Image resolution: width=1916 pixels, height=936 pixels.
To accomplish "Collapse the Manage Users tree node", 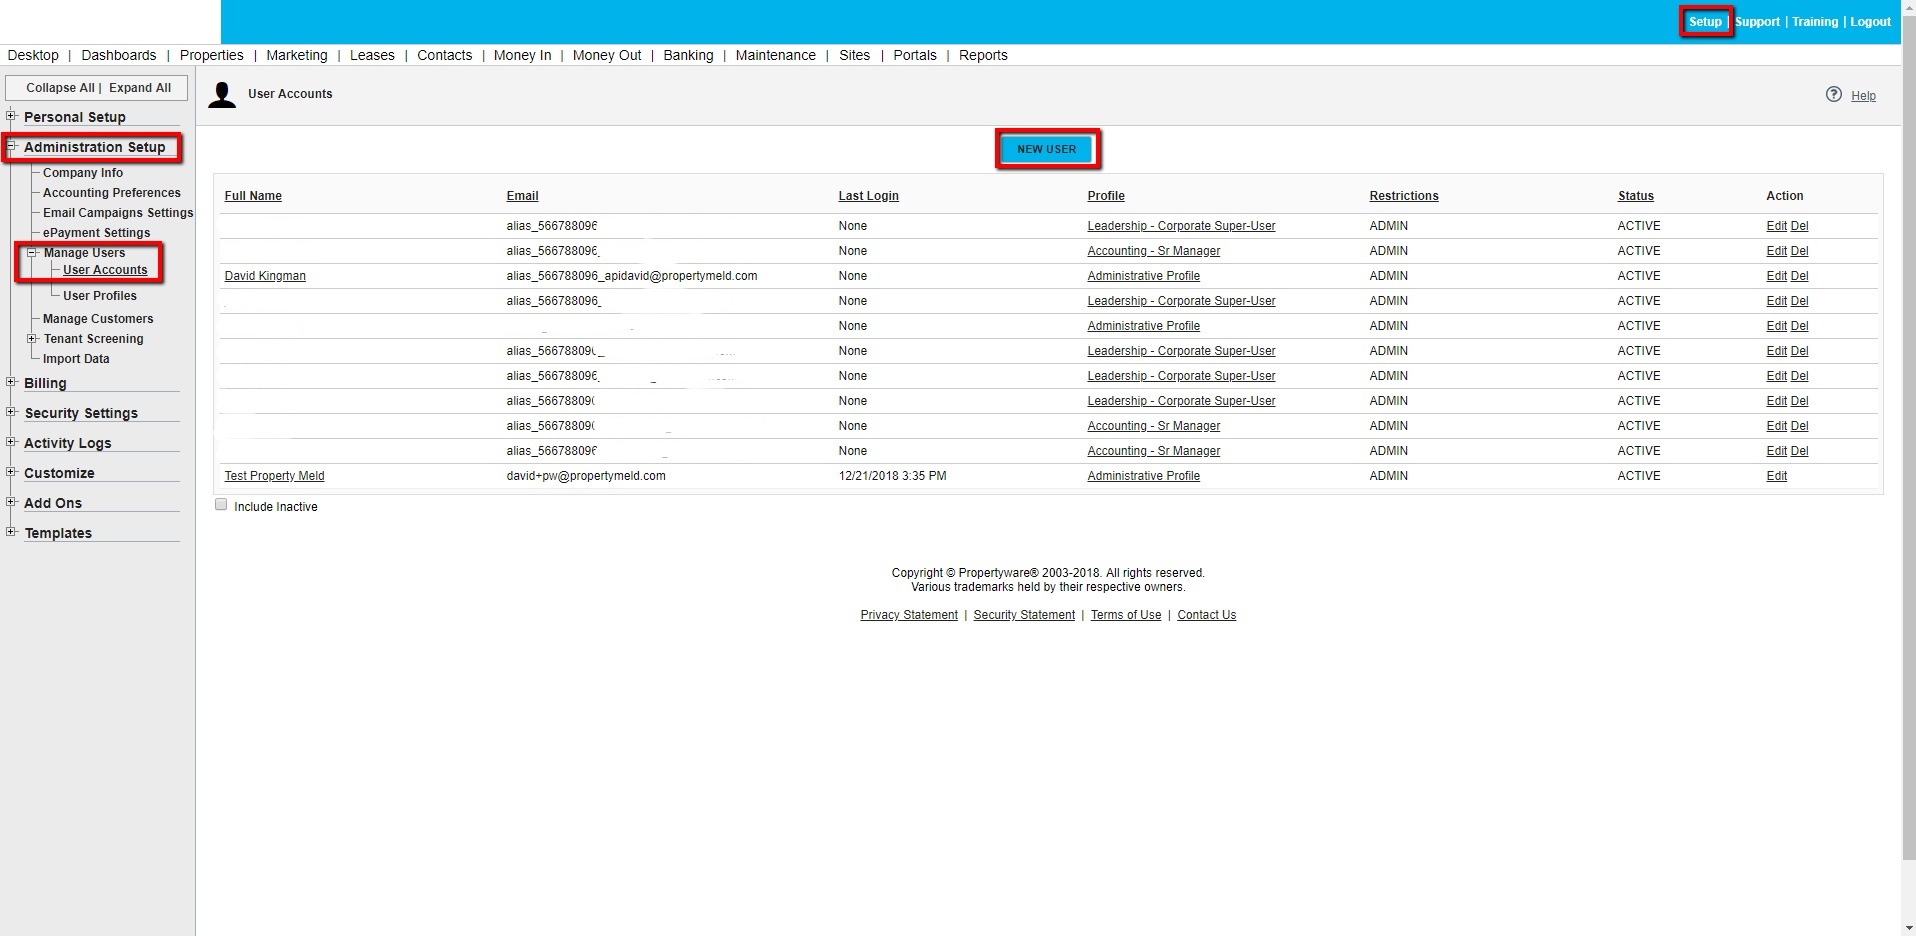I will [32, 253].
